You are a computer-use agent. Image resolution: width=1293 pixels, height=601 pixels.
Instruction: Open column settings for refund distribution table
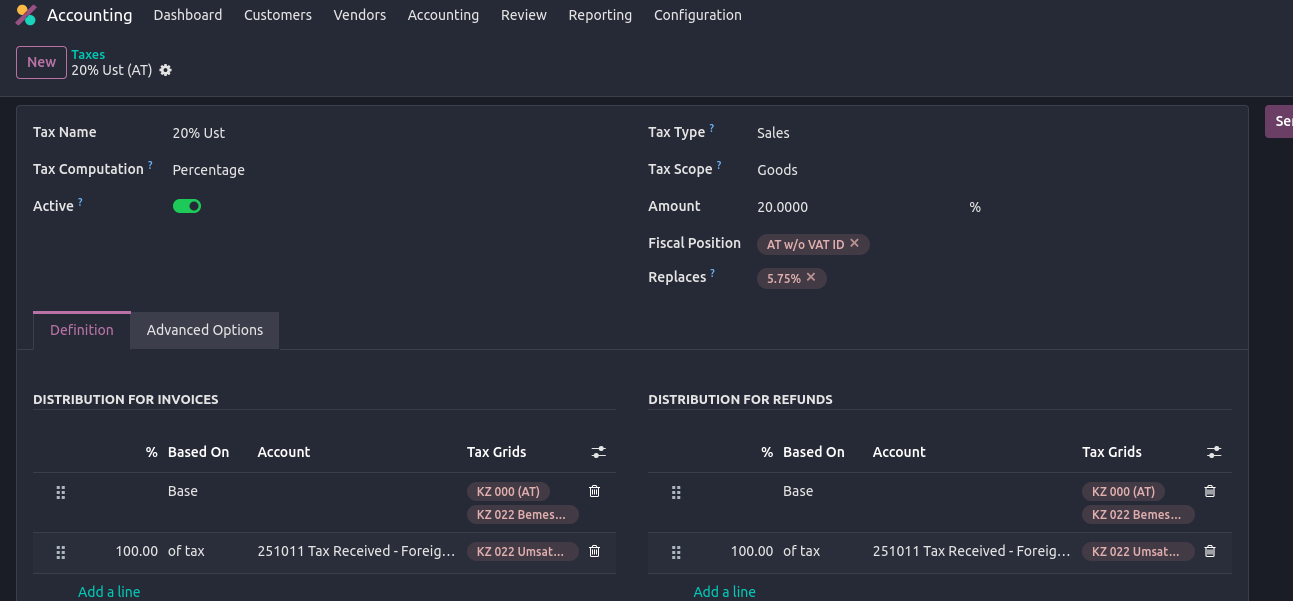click(x=1214, y=452)
